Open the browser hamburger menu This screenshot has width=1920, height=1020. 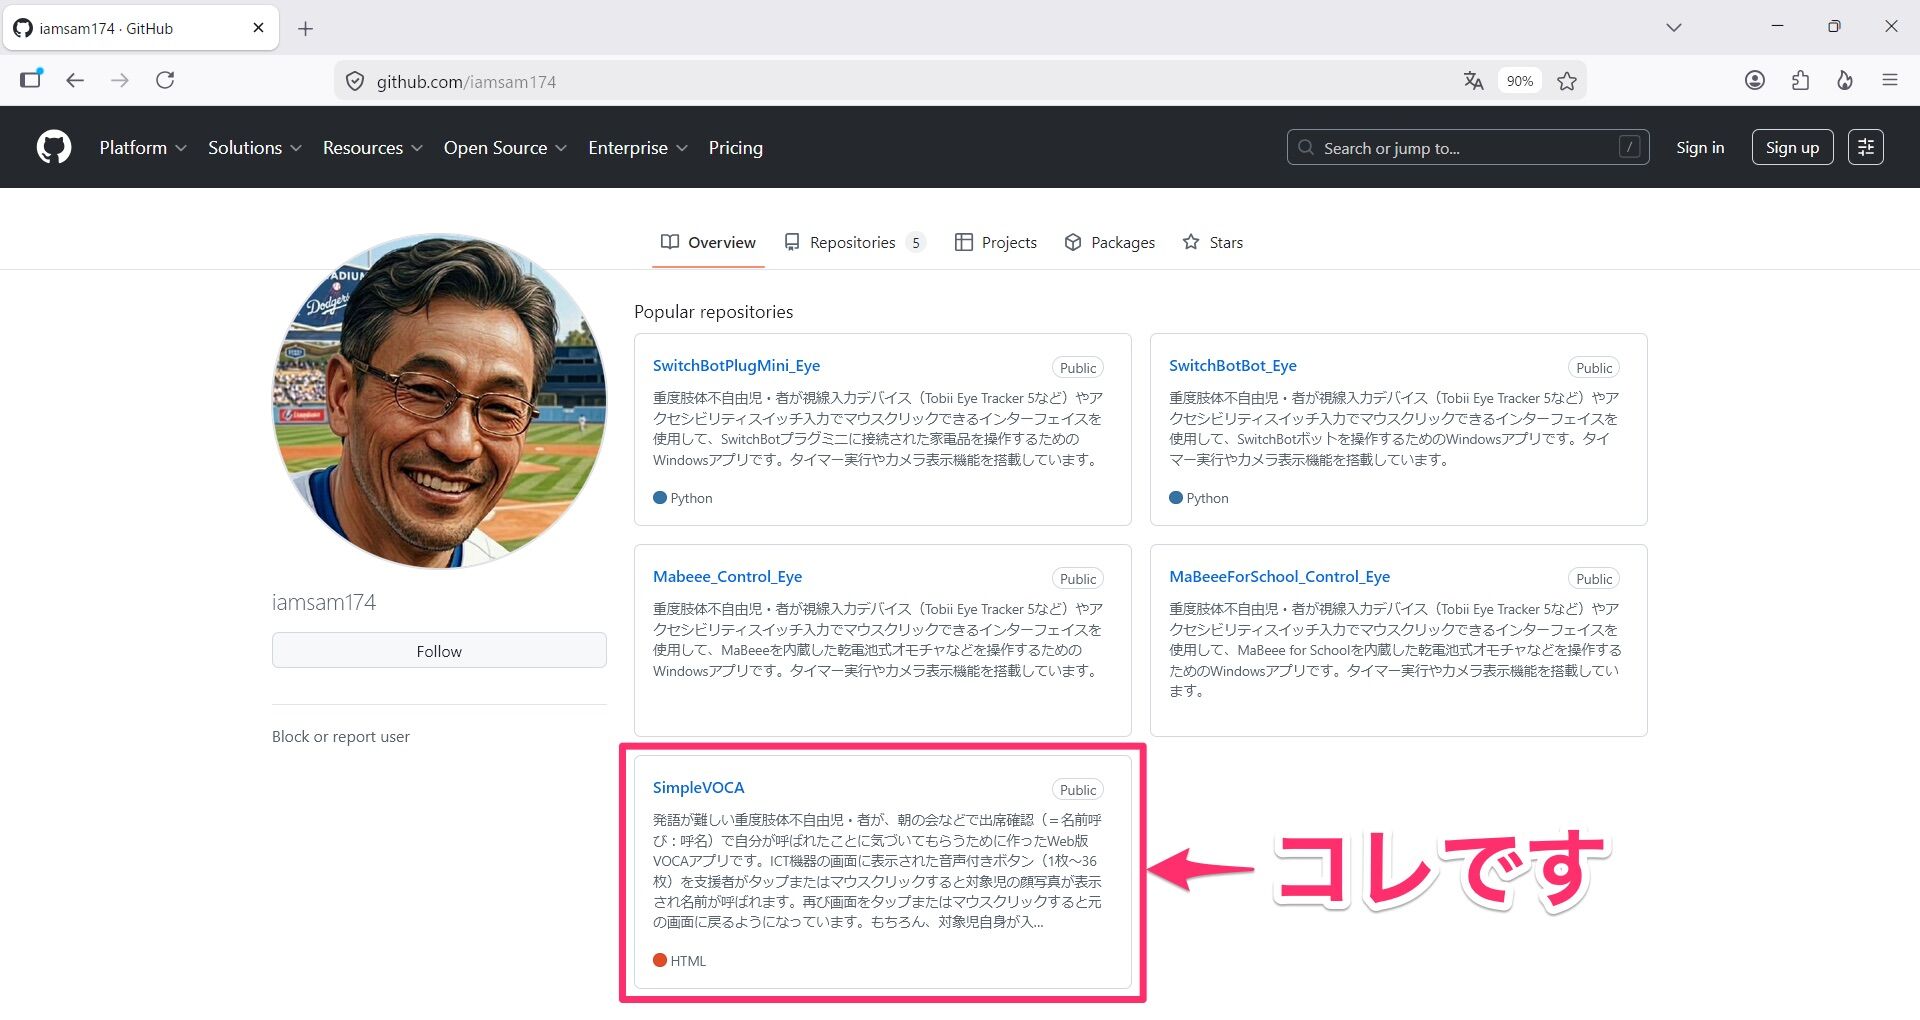coord(1890,80)
